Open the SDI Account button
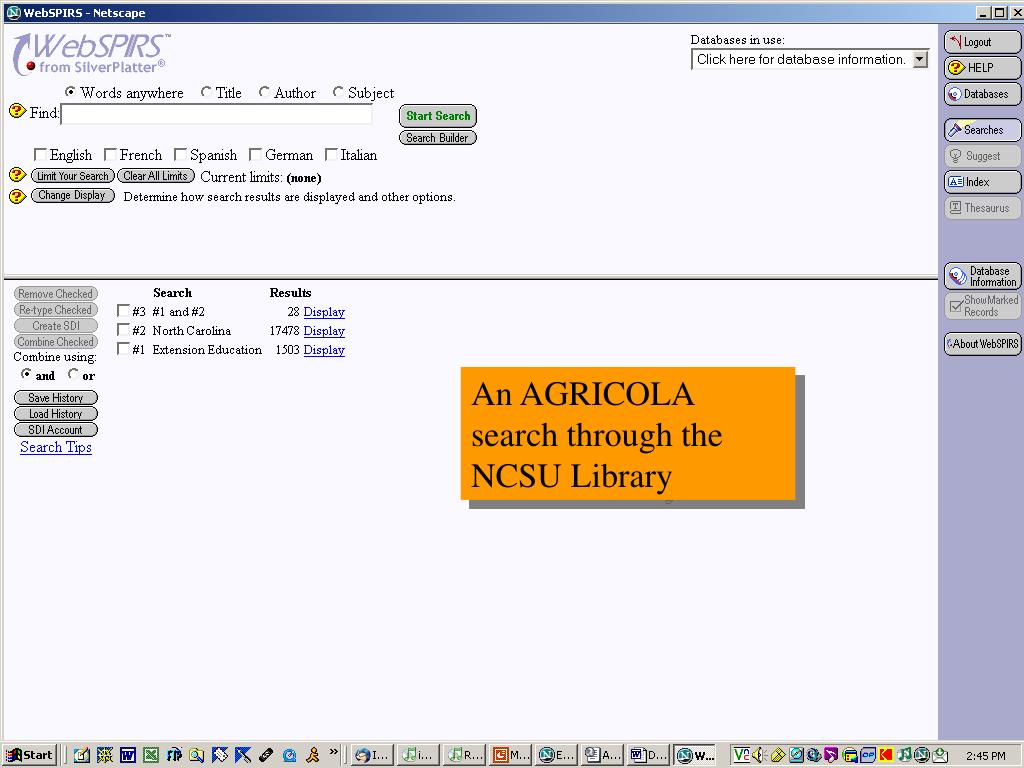Screen dimensions: 1024x768 (56, 430)
